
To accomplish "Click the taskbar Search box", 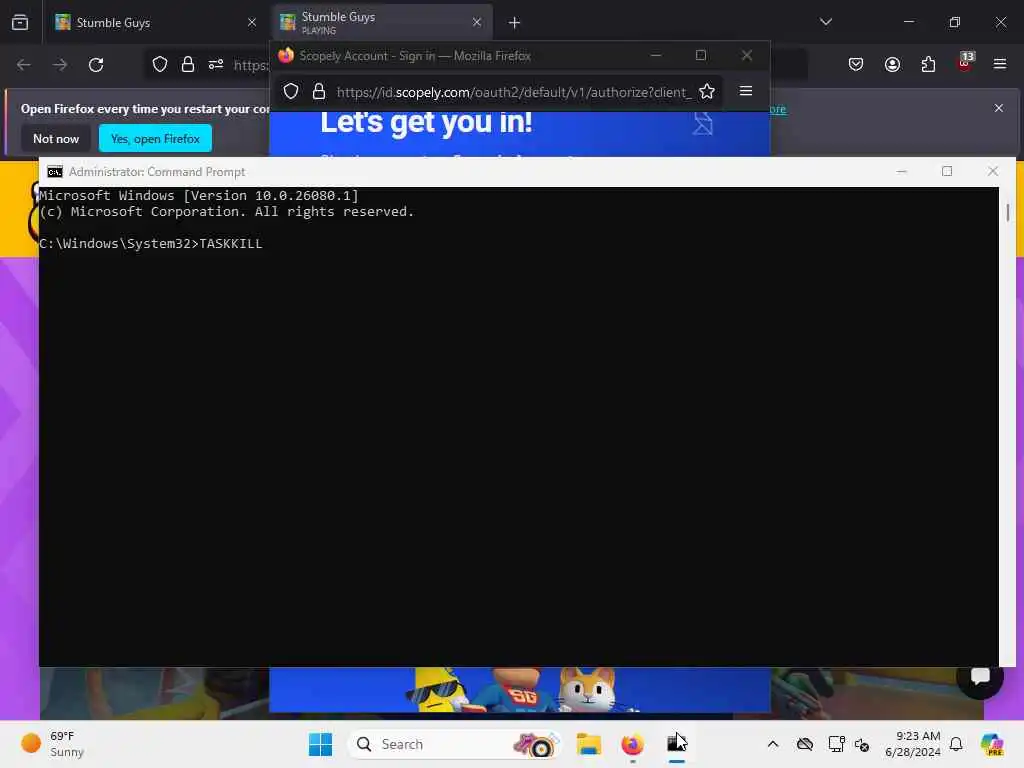I will click(455, 744).
